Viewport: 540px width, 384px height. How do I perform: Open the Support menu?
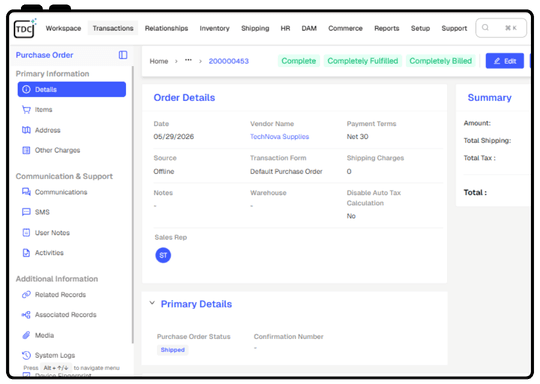click(x=454, y=28)
